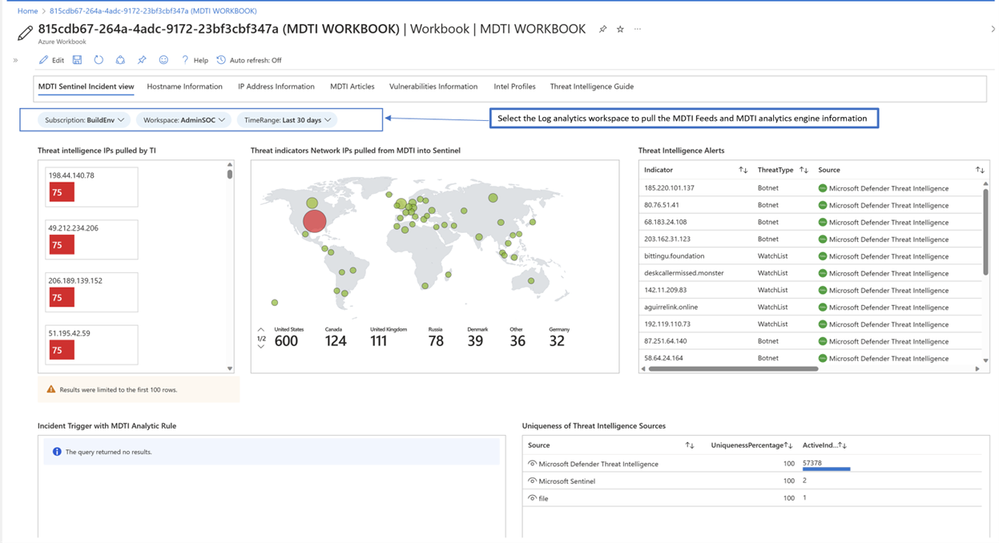
Task: Pin the workbook using the toolbar pin icon
Action: [x=142, y=60]
